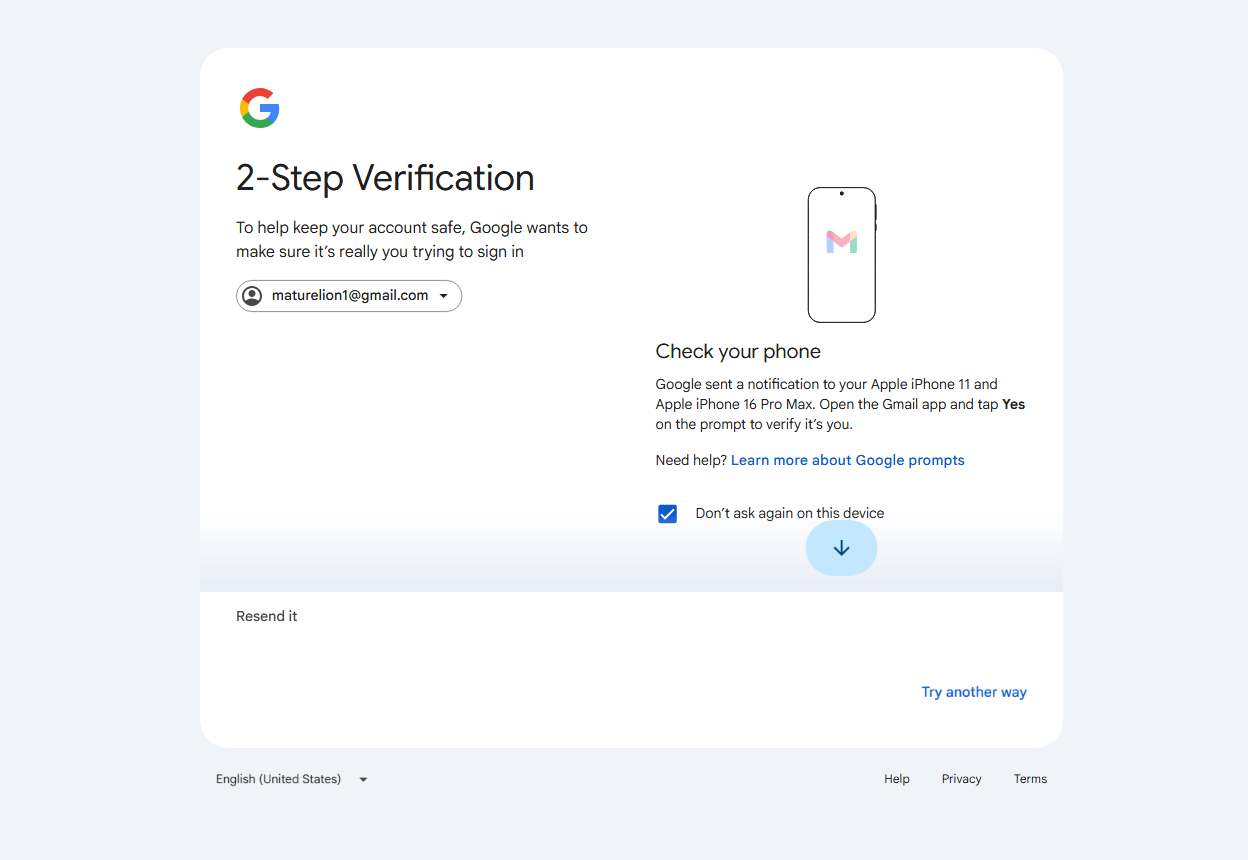Click the phone outline illustration
Image resolution: width=1248 pixels, height=860 pixels.
click(842, 255)
